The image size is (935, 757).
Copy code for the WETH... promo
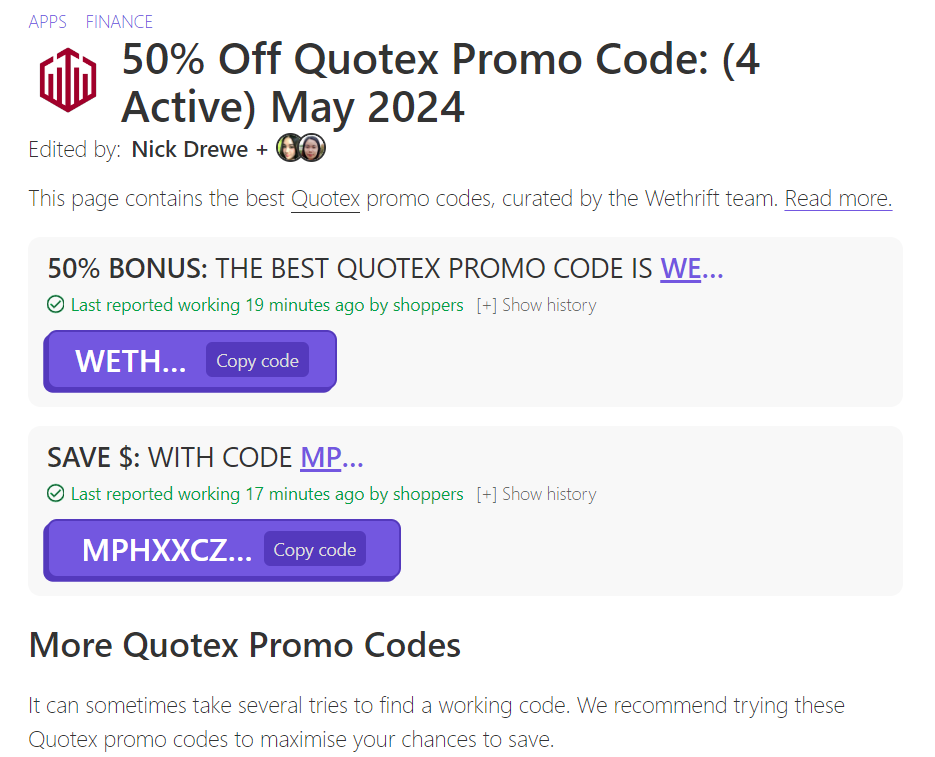point(258,360)
